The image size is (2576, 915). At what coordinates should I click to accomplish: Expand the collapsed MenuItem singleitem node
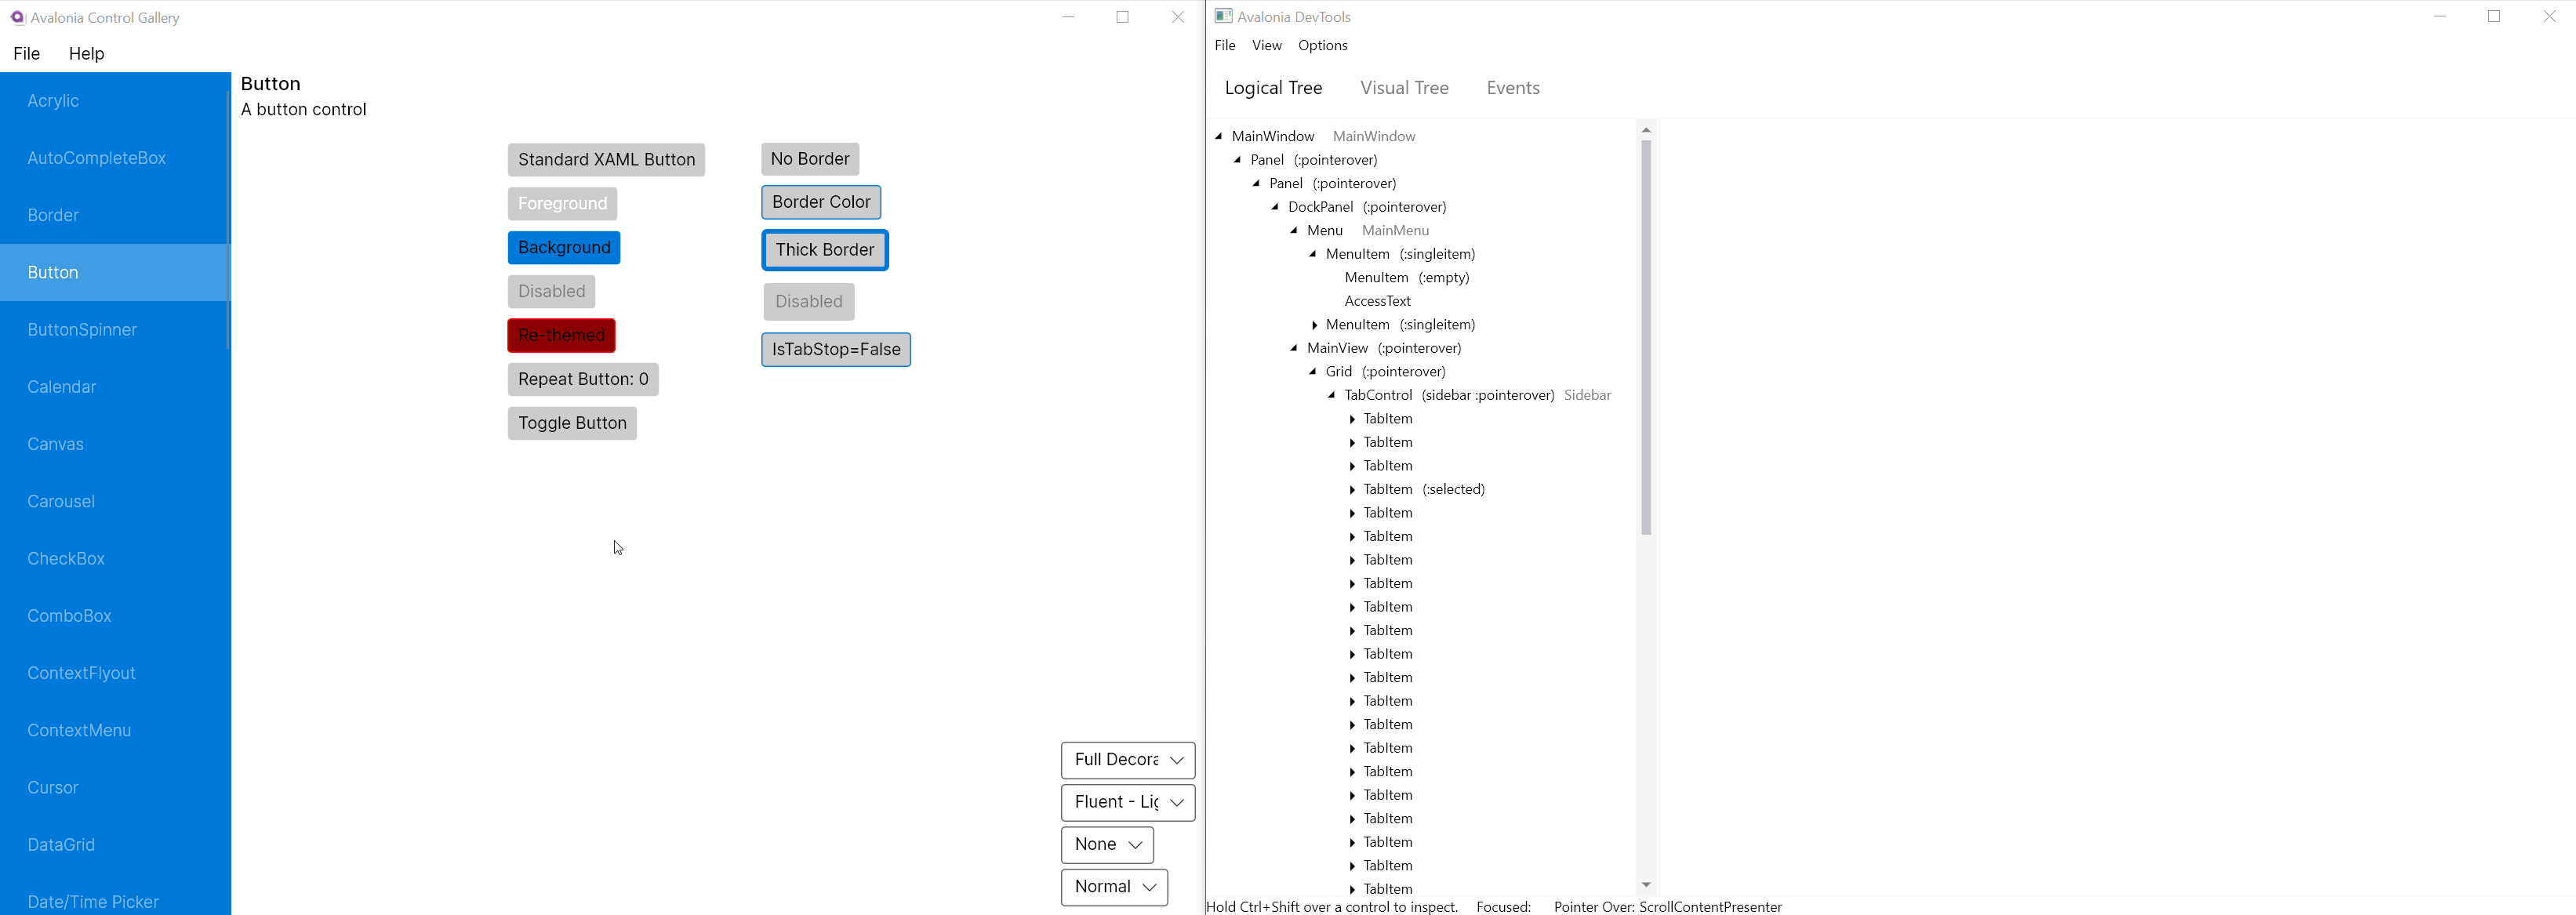tap(1314, 325)
